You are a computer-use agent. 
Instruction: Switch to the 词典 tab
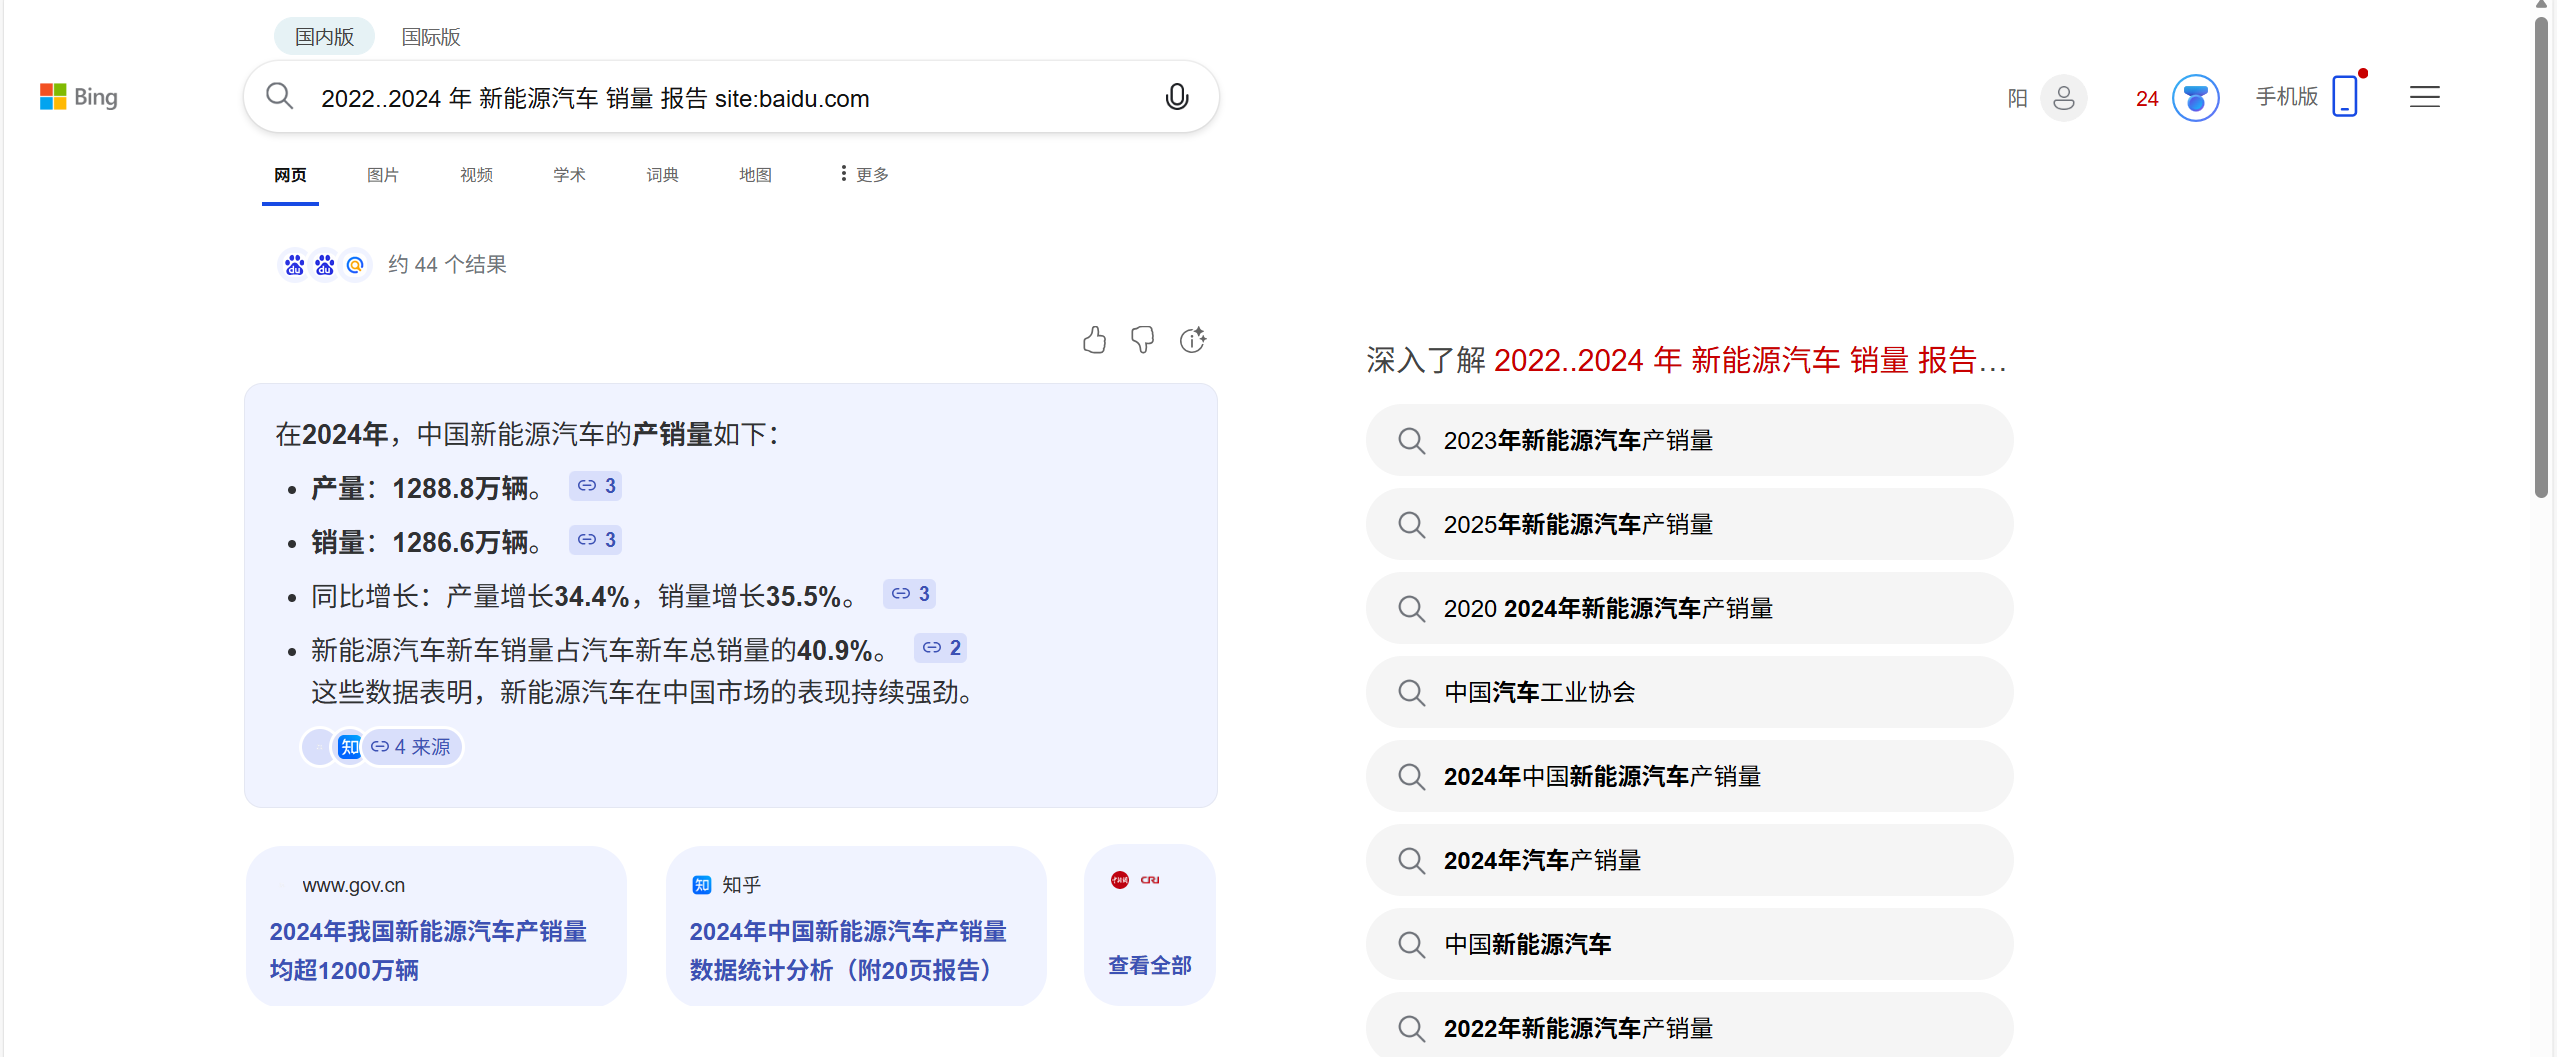pos(662,175)
